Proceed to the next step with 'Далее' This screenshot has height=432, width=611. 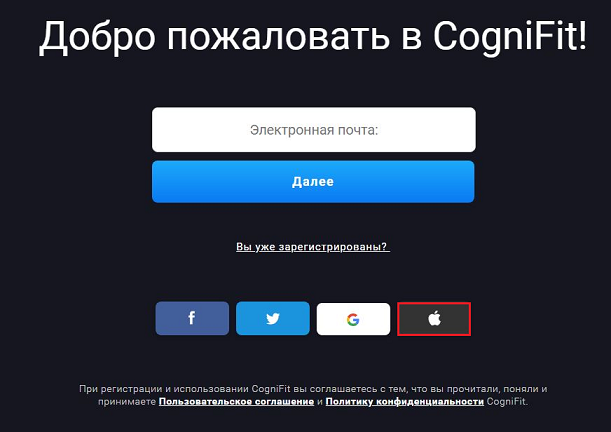(x=313, y=182)
